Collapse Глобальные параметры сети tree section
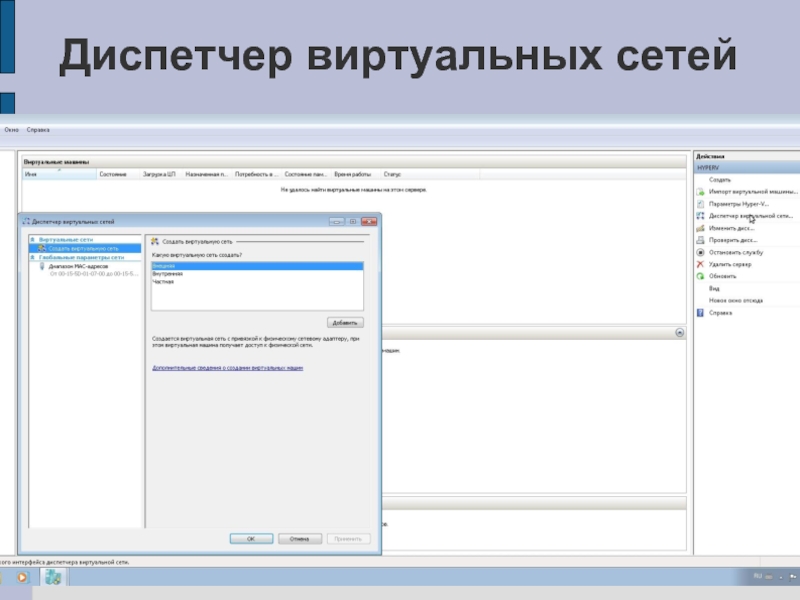Screen dimensions: 800x600 click(x=33, y=258)
